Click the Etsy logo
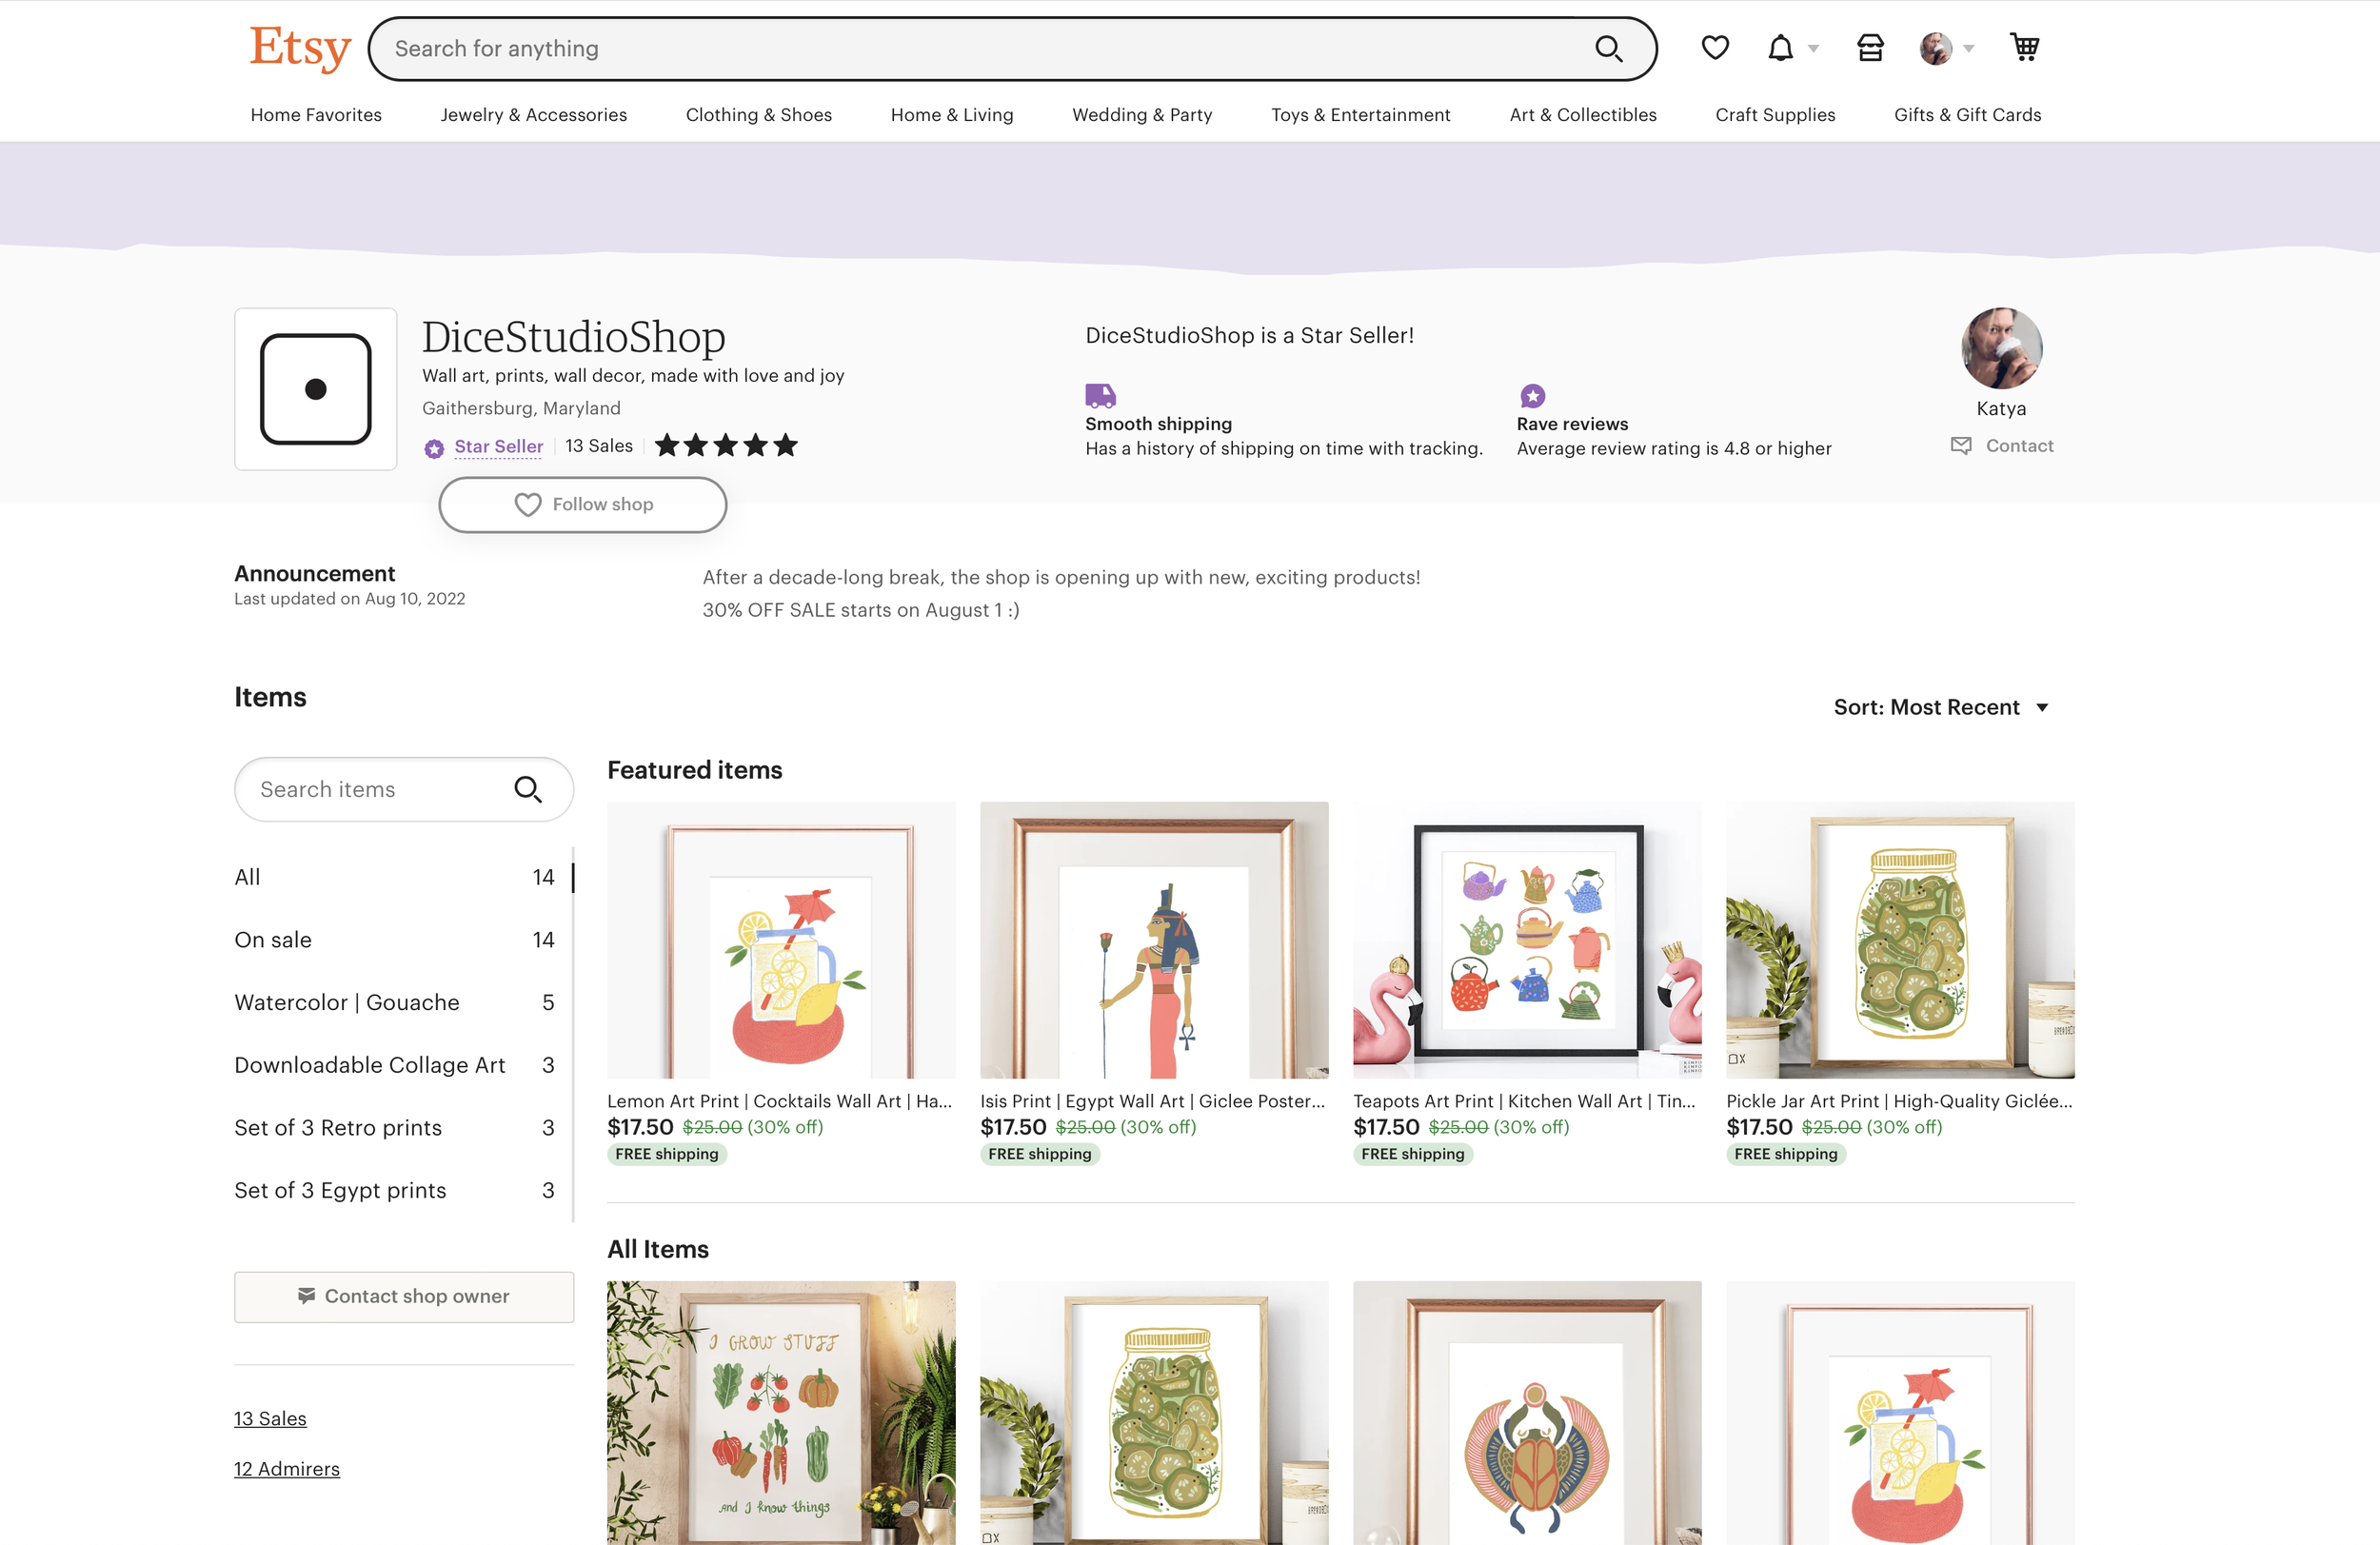The image size is (2380, 1545). pos(300,47)
